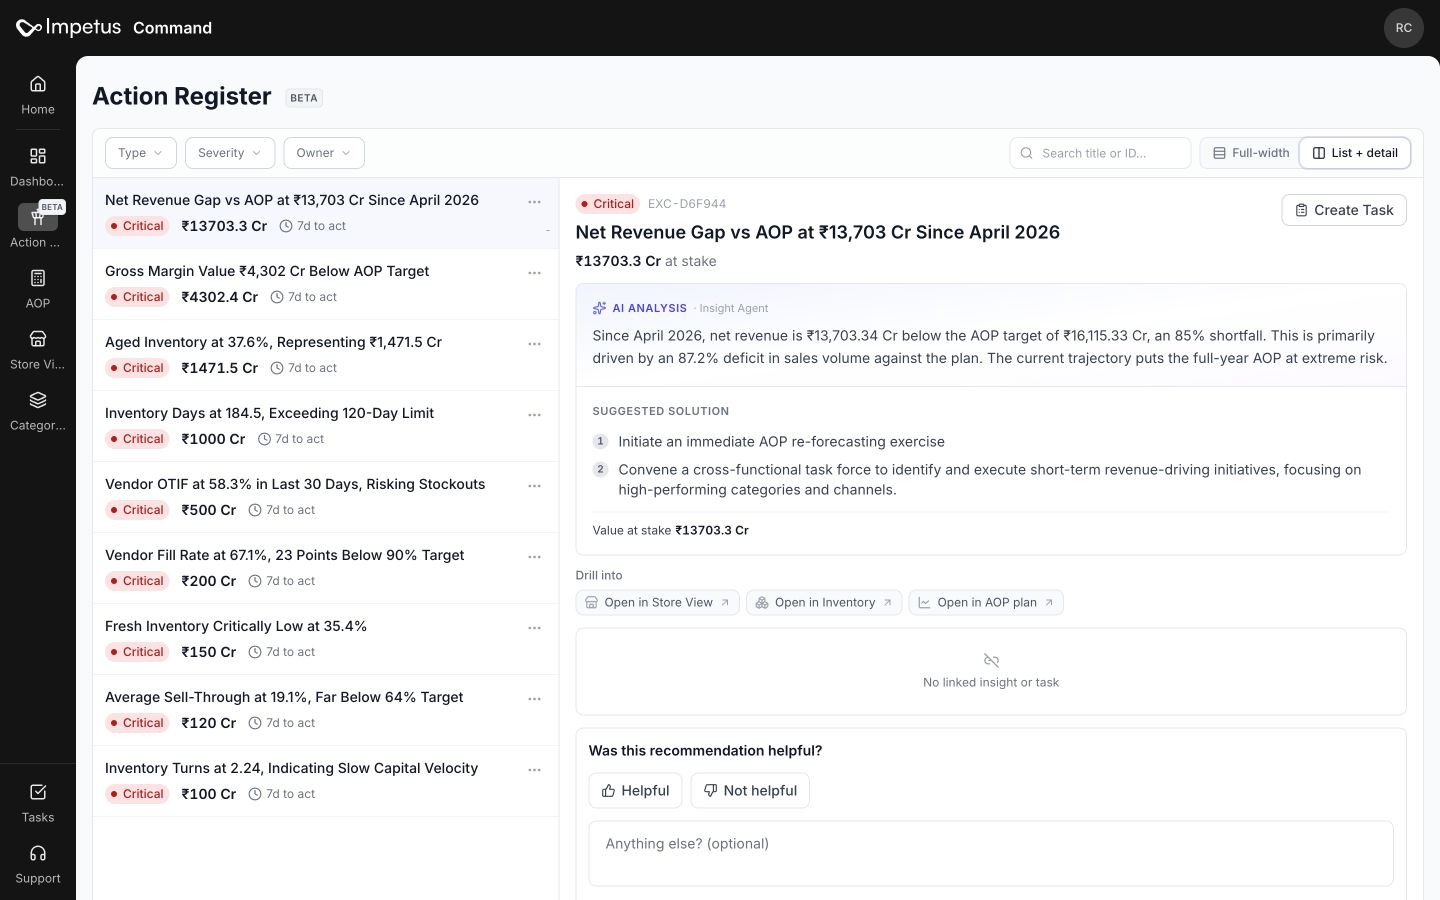Click the search magnifier icon
Screen dimensions: 1440x900
click(x=1026, y=153)
